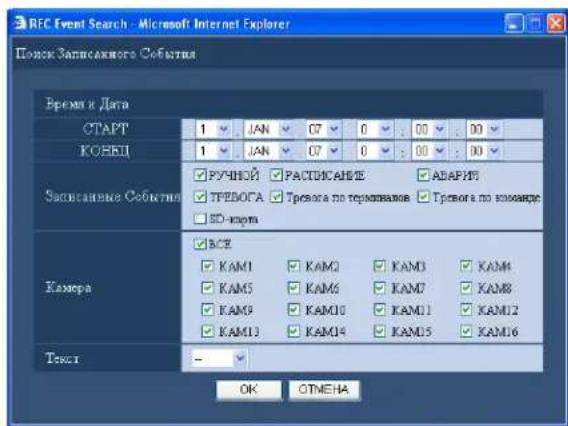Uncheck the KAM1 camera checkbox
This screenshot has height=426, width=568.
[208, 266]
